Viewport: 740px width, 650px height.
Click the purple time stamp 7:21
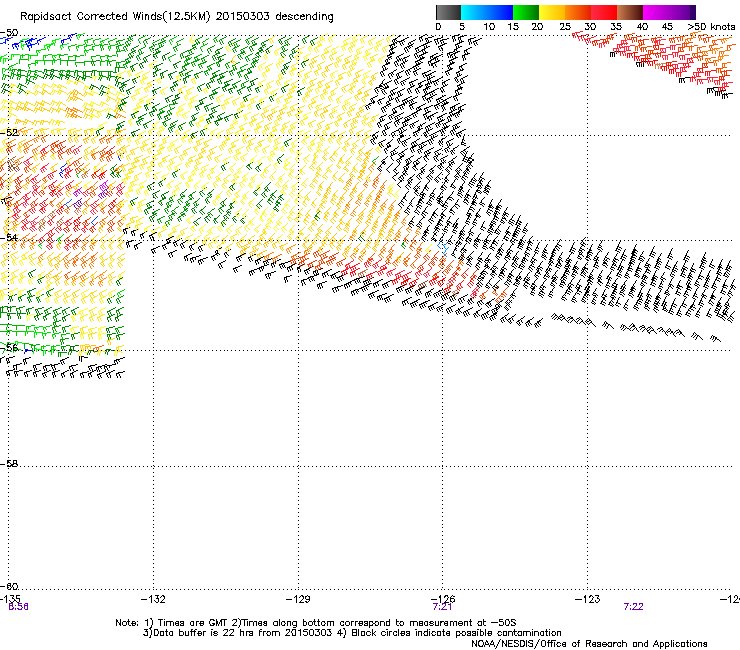pos(442,607)
